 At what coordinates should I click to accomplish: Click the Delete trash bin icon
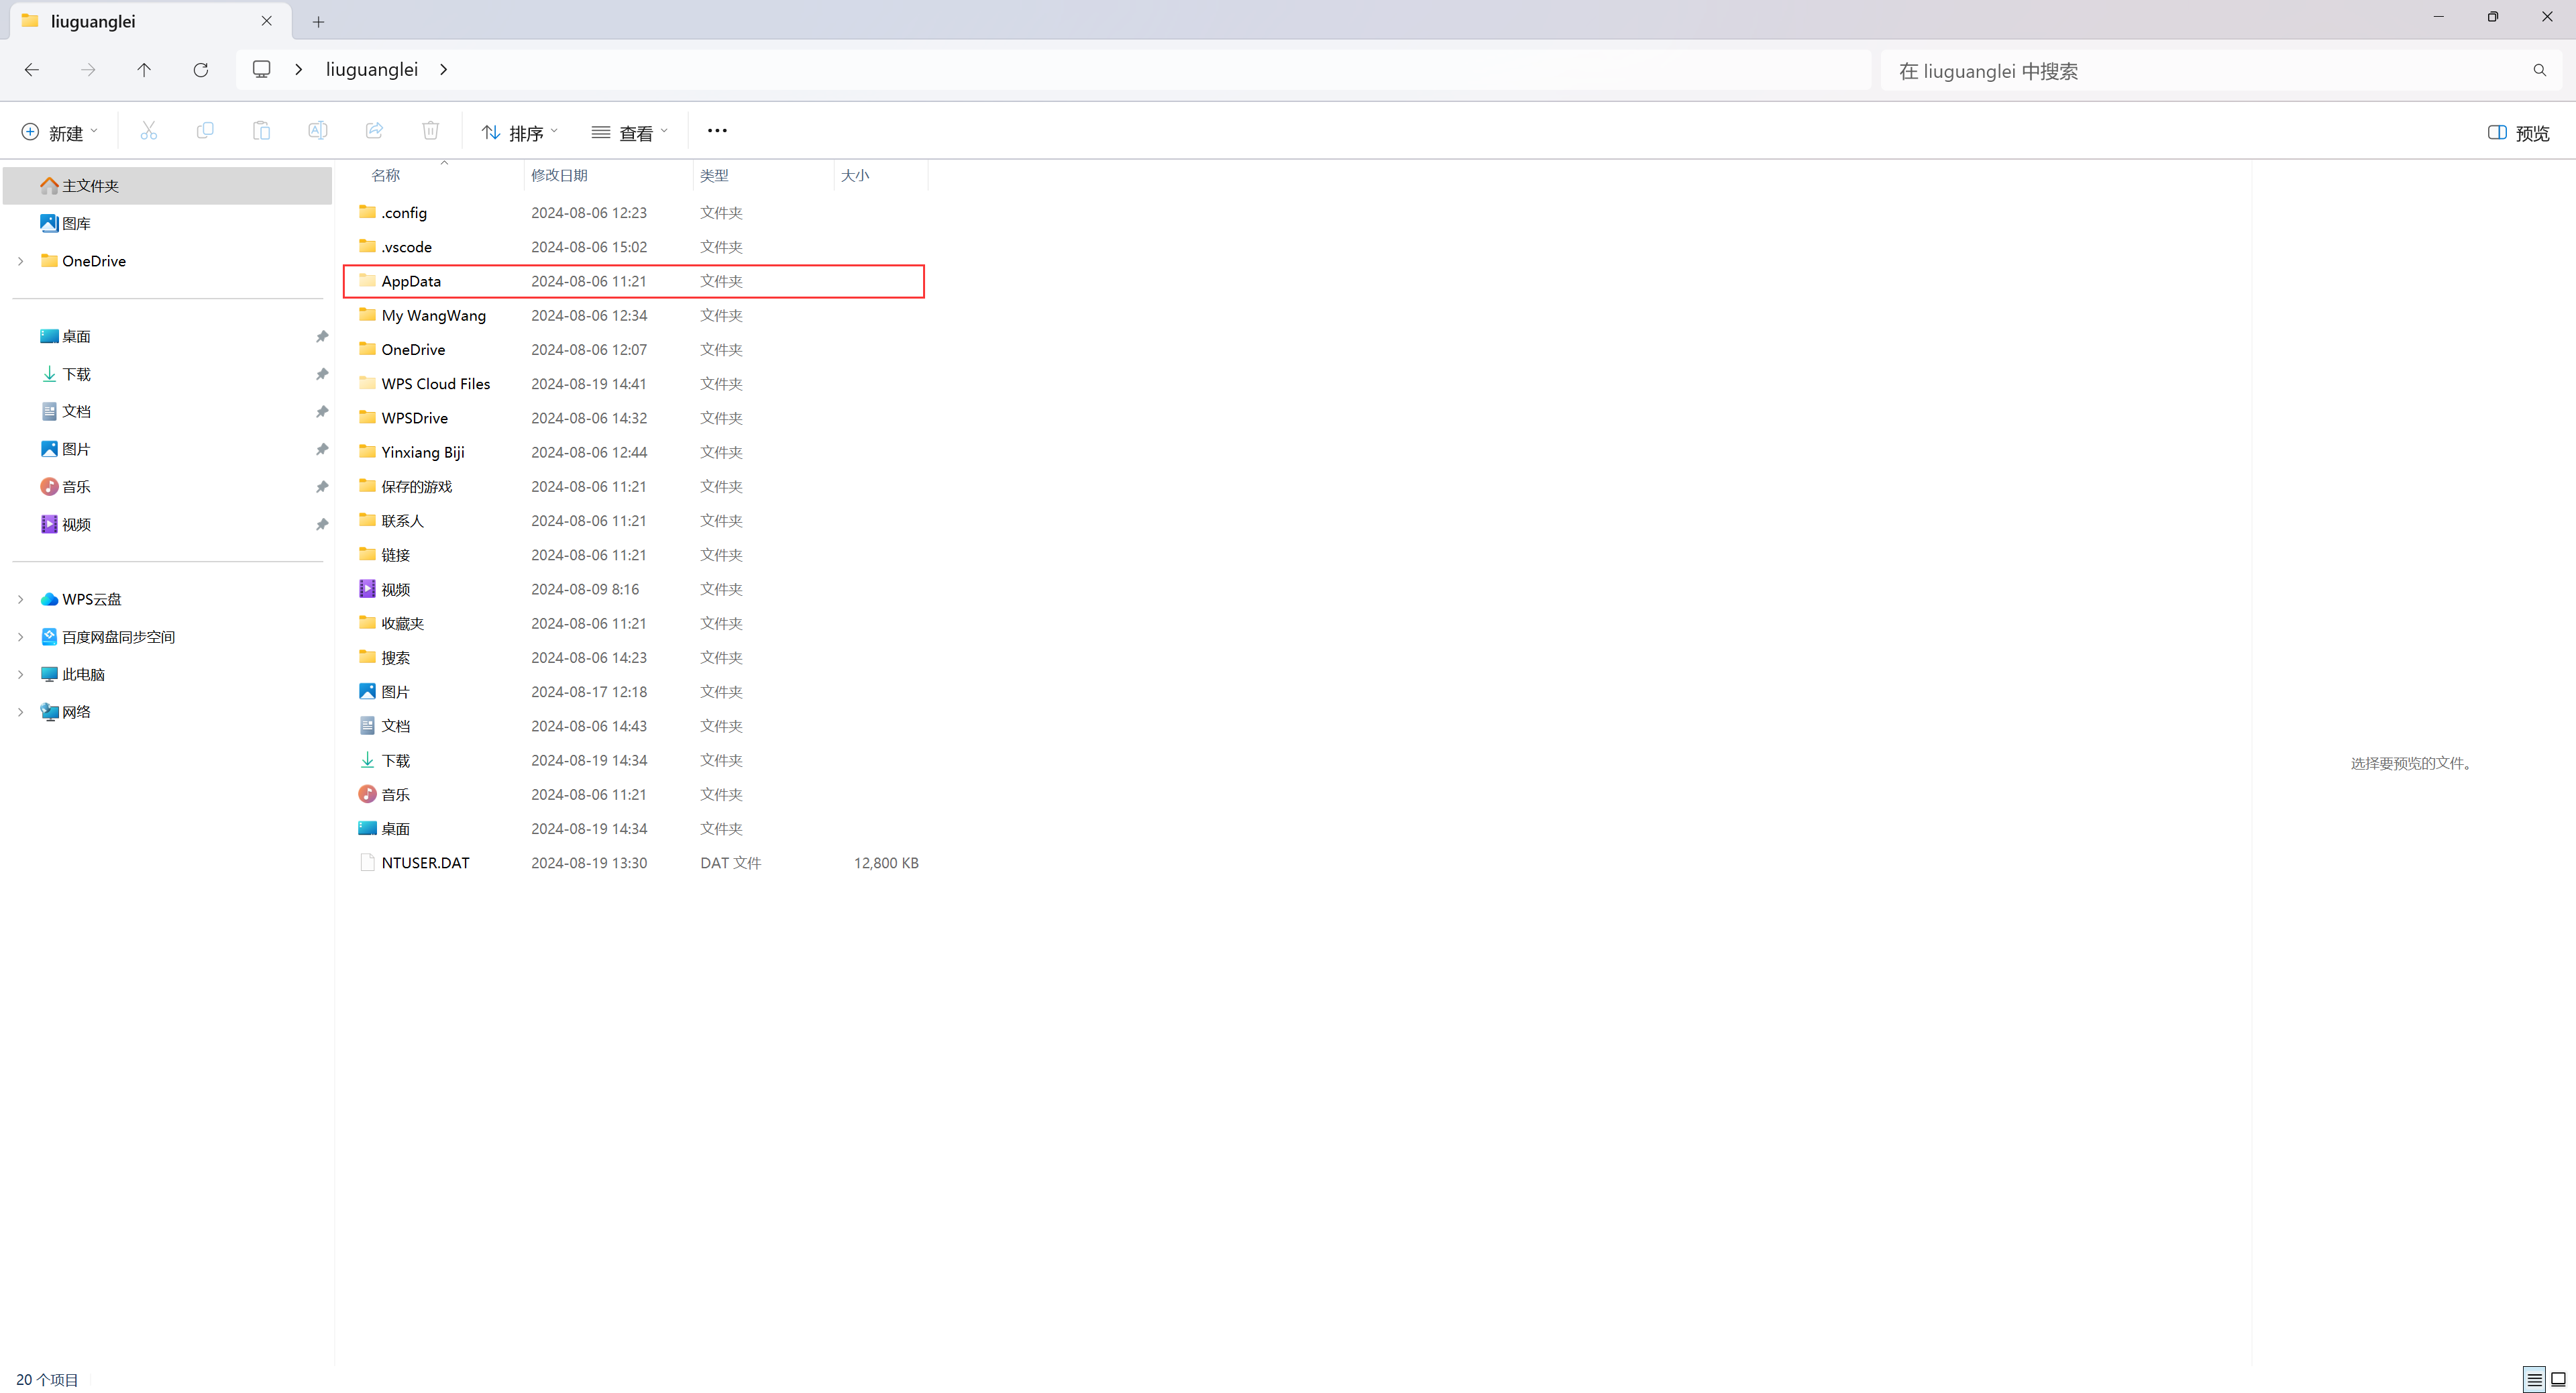tap(430, 131)
